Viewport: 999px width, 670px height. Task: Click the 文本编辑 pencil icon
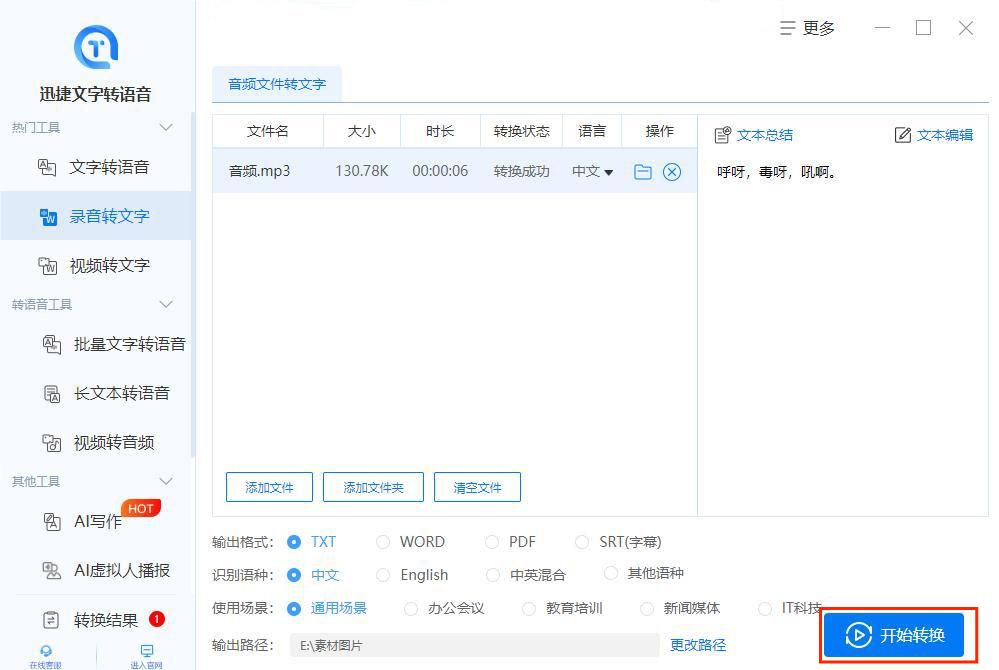tap(903, 135)
